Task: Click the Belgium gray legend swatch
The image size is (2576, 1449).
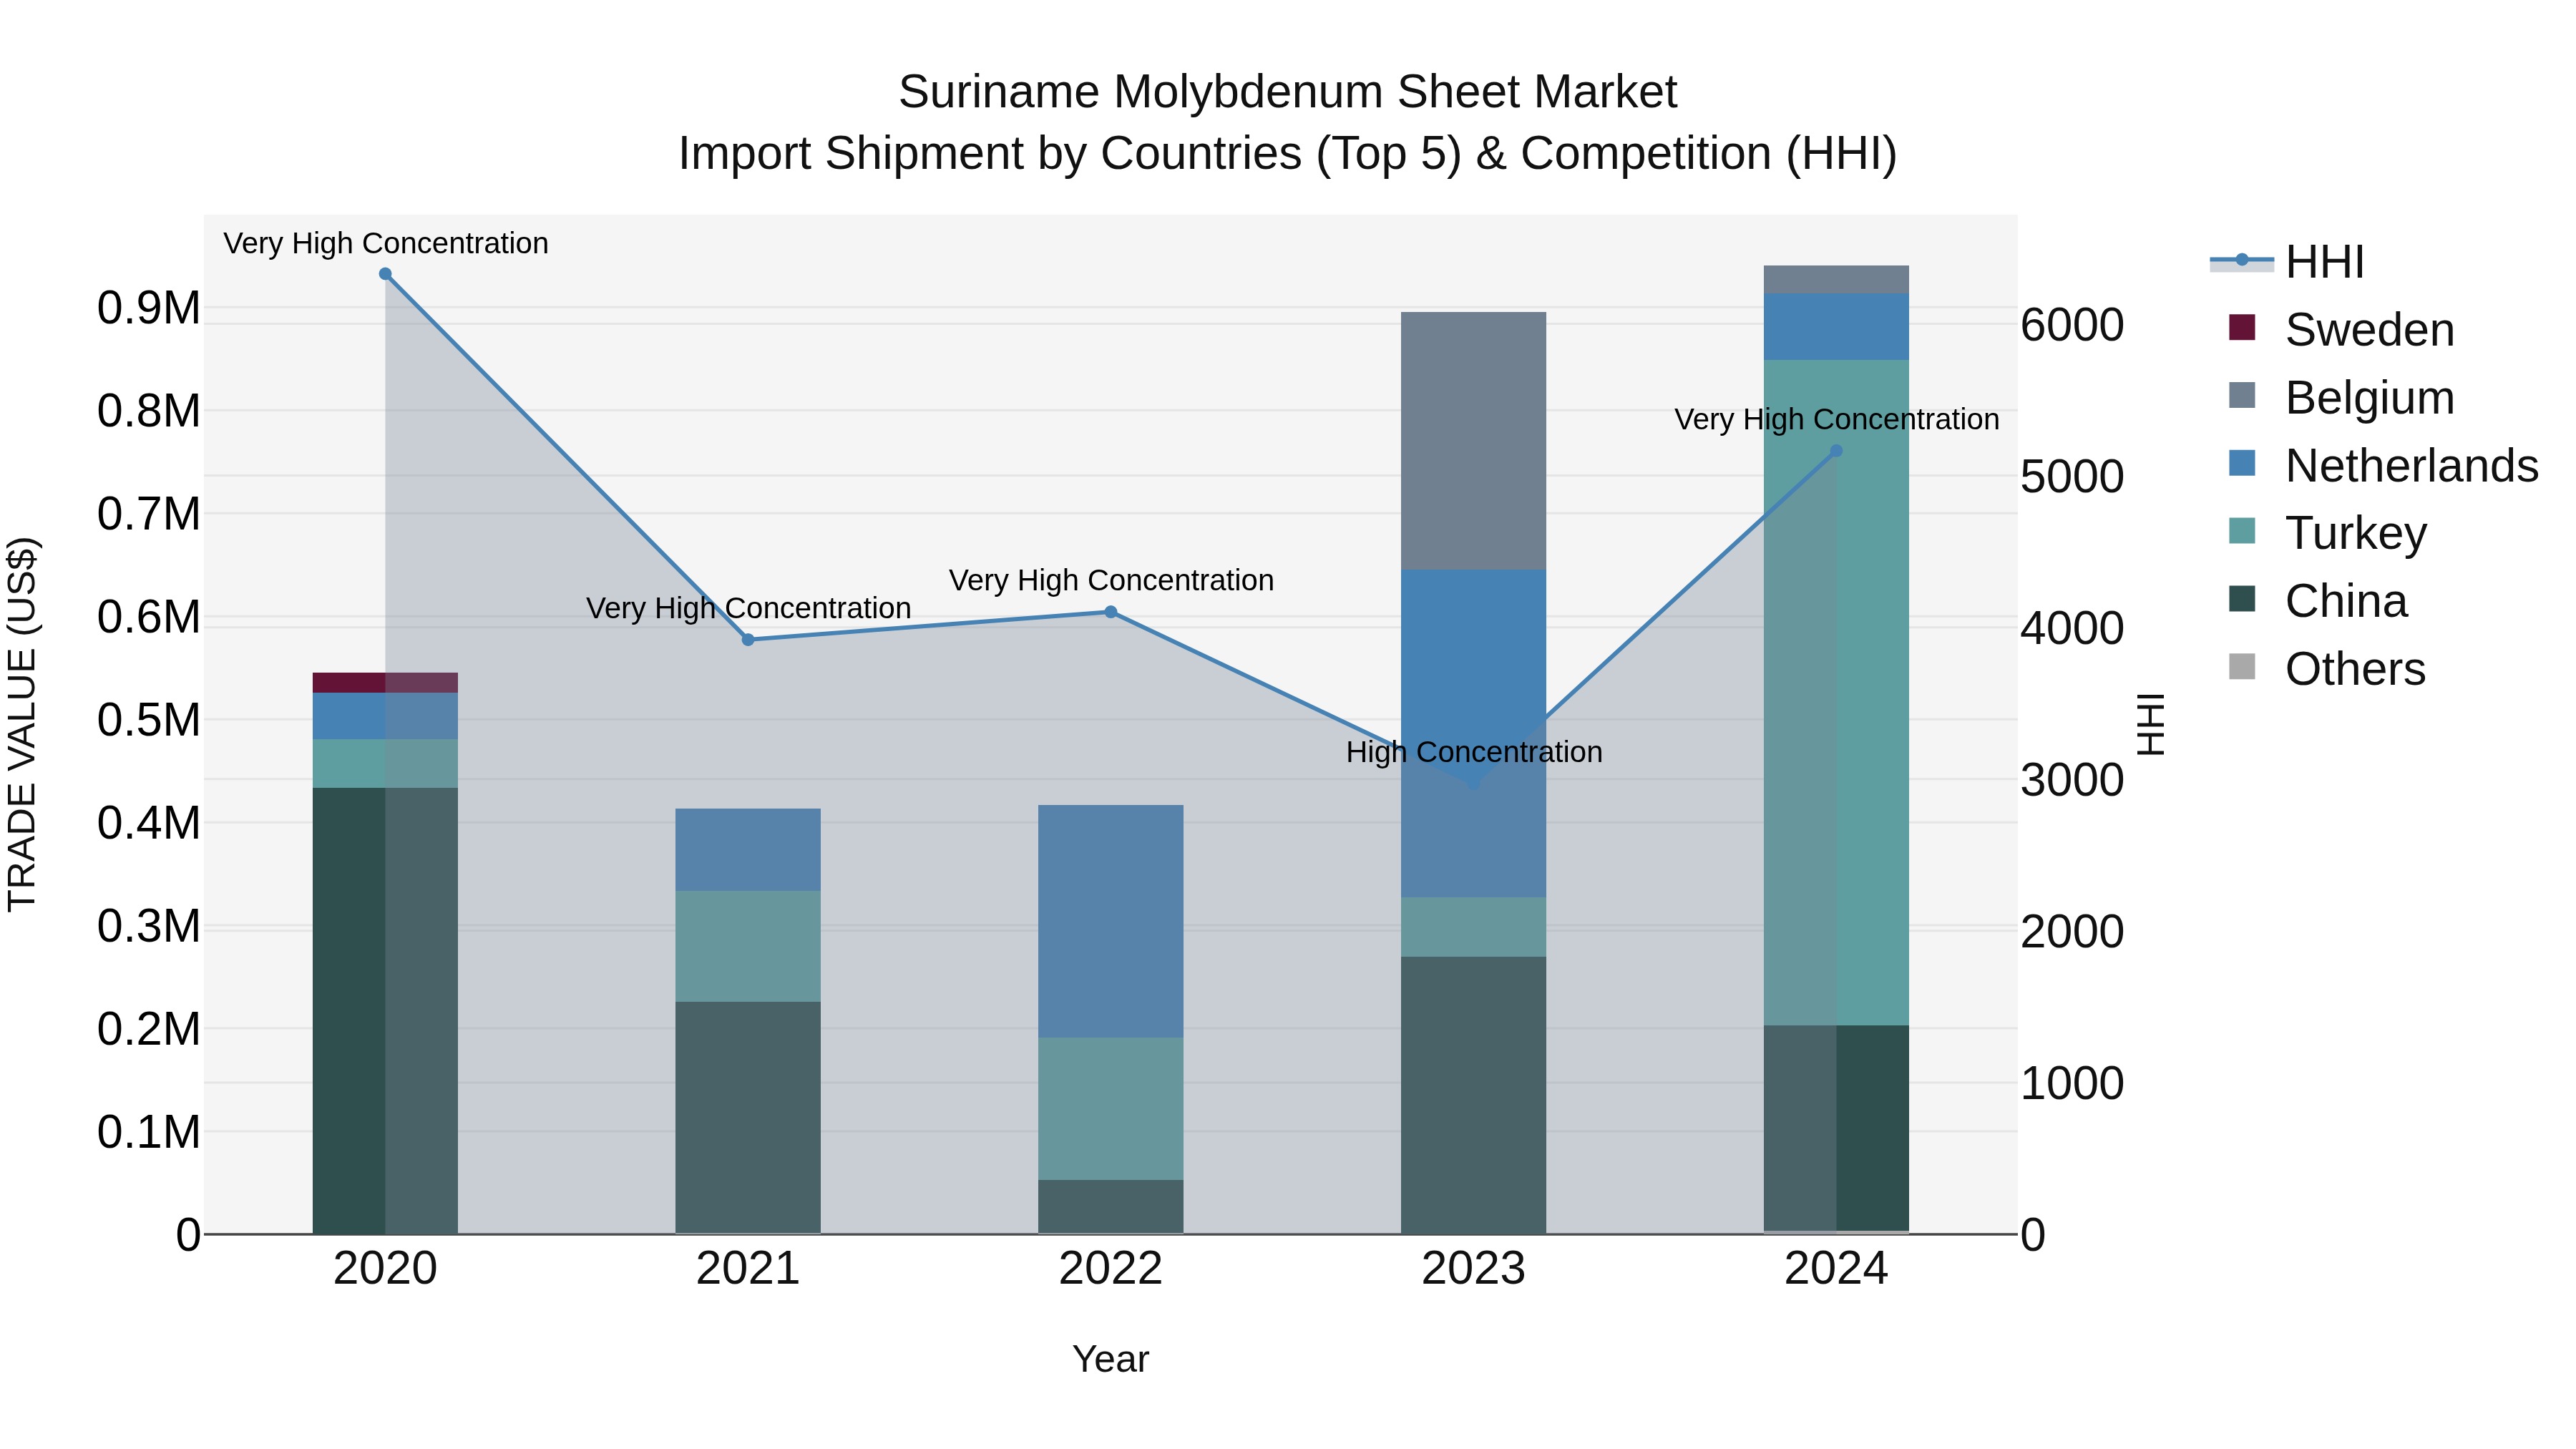Action: [x=2242, y=395]
